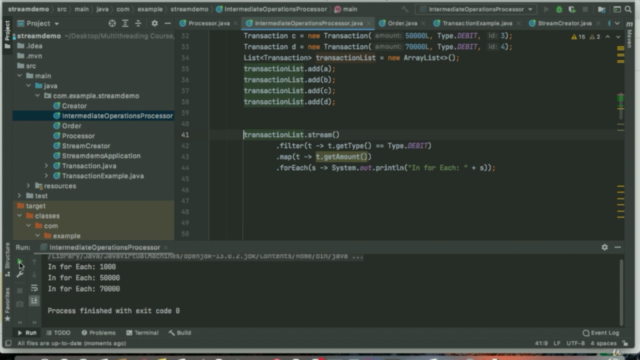Expand the resources folder
640x360 pixels.
(29, 186)
